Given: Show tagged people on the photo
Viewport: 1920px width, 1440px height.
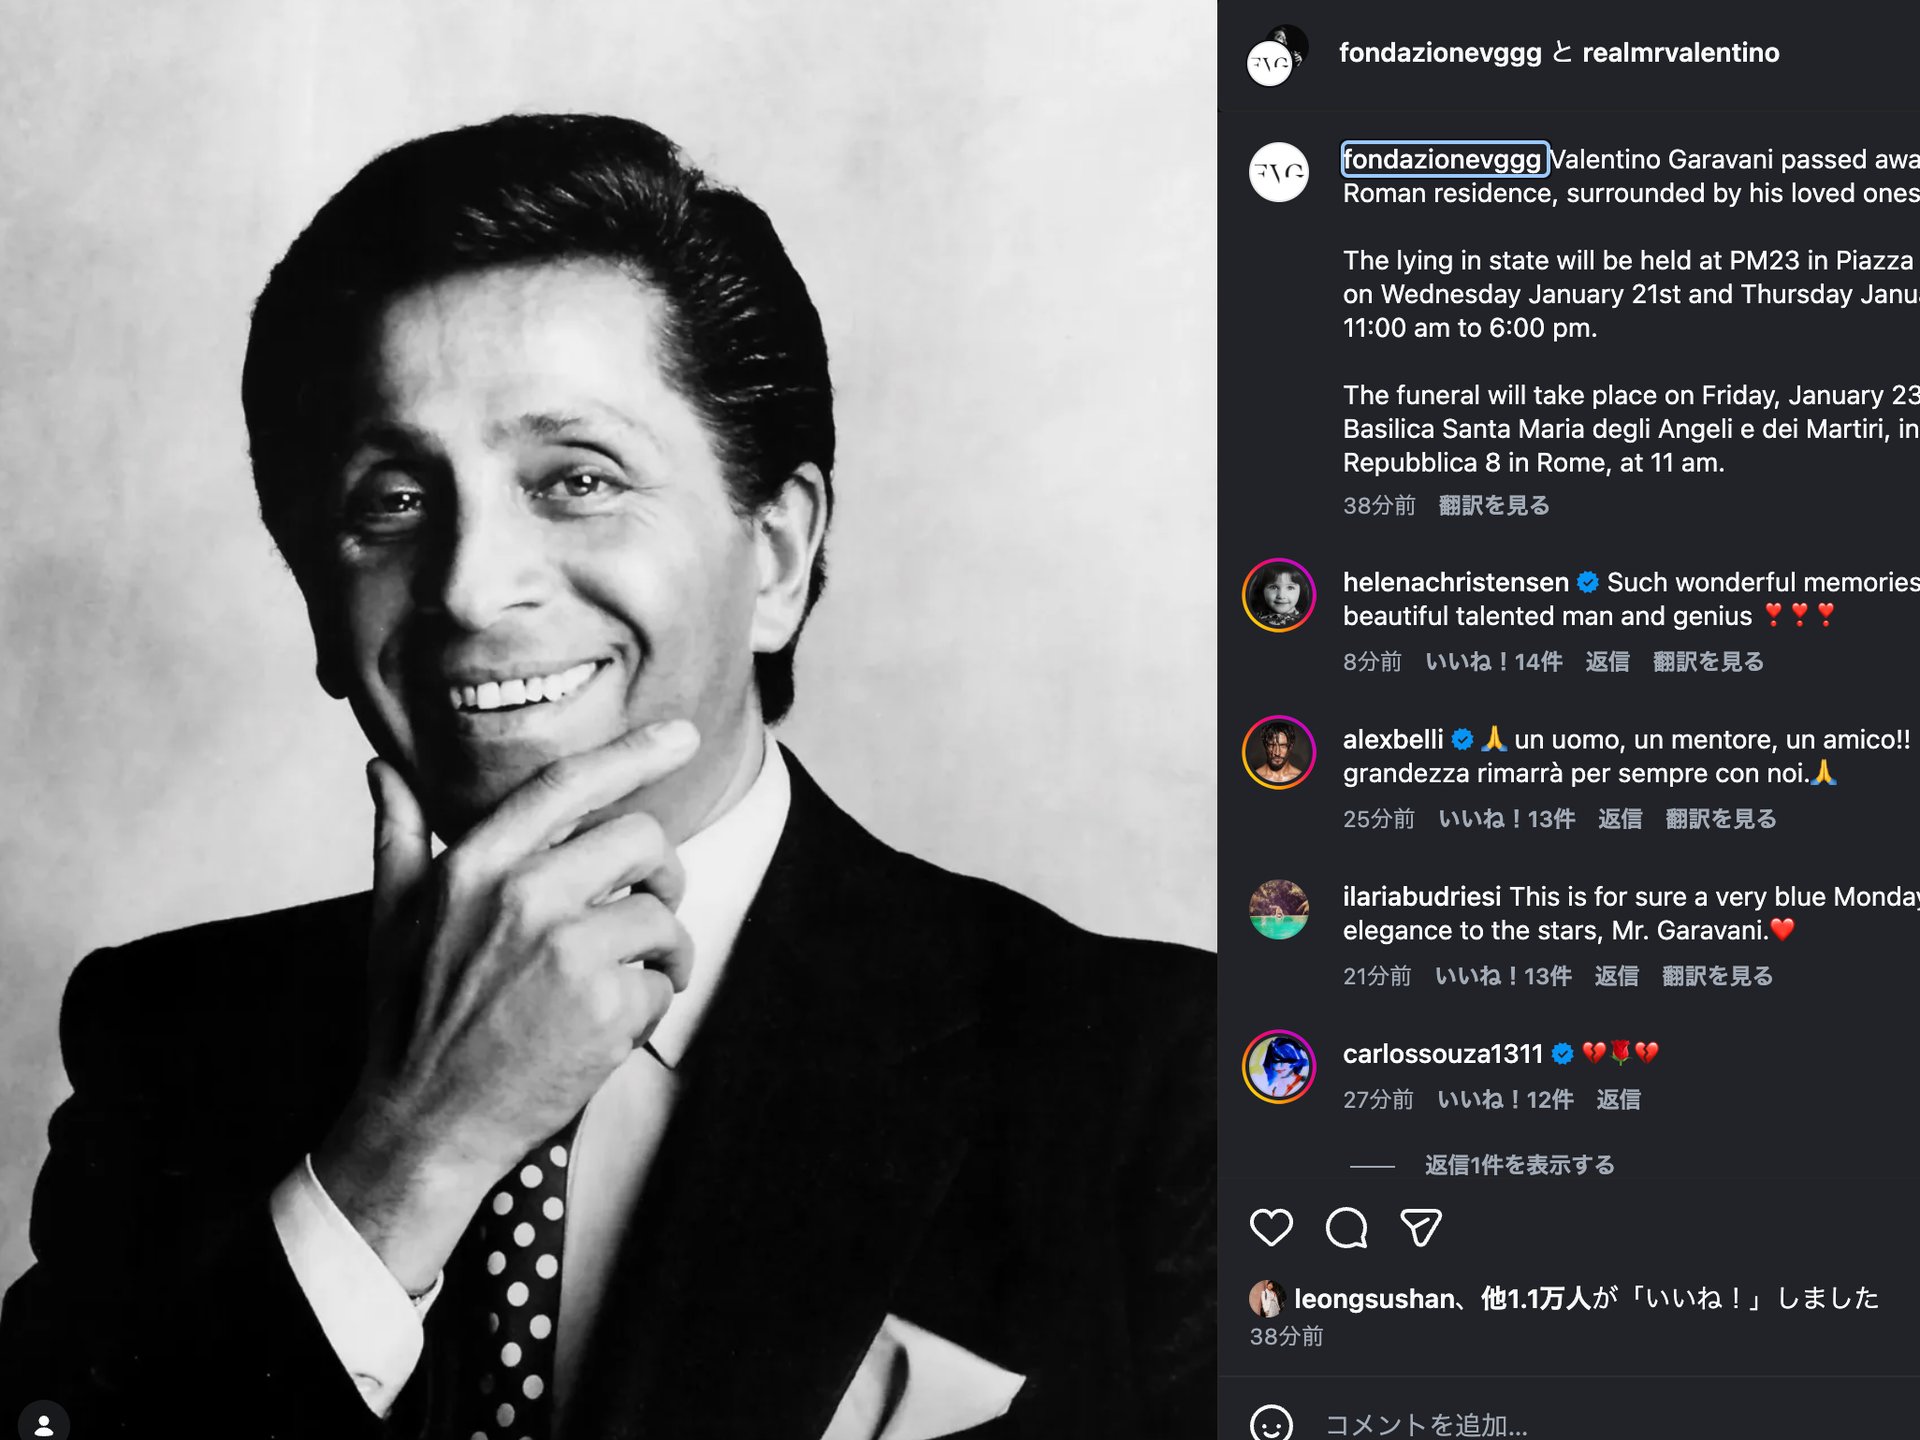Looking at the screenshot, I should pos(43,1422).
